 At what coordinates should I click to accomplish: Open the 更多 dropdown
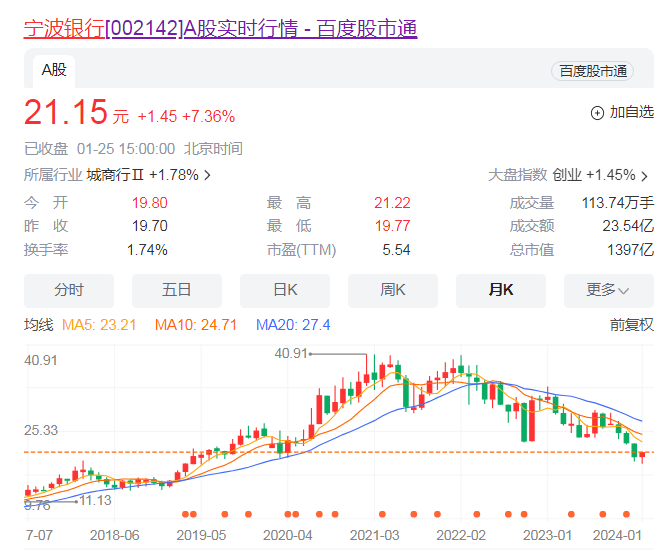tap(609, 290)
